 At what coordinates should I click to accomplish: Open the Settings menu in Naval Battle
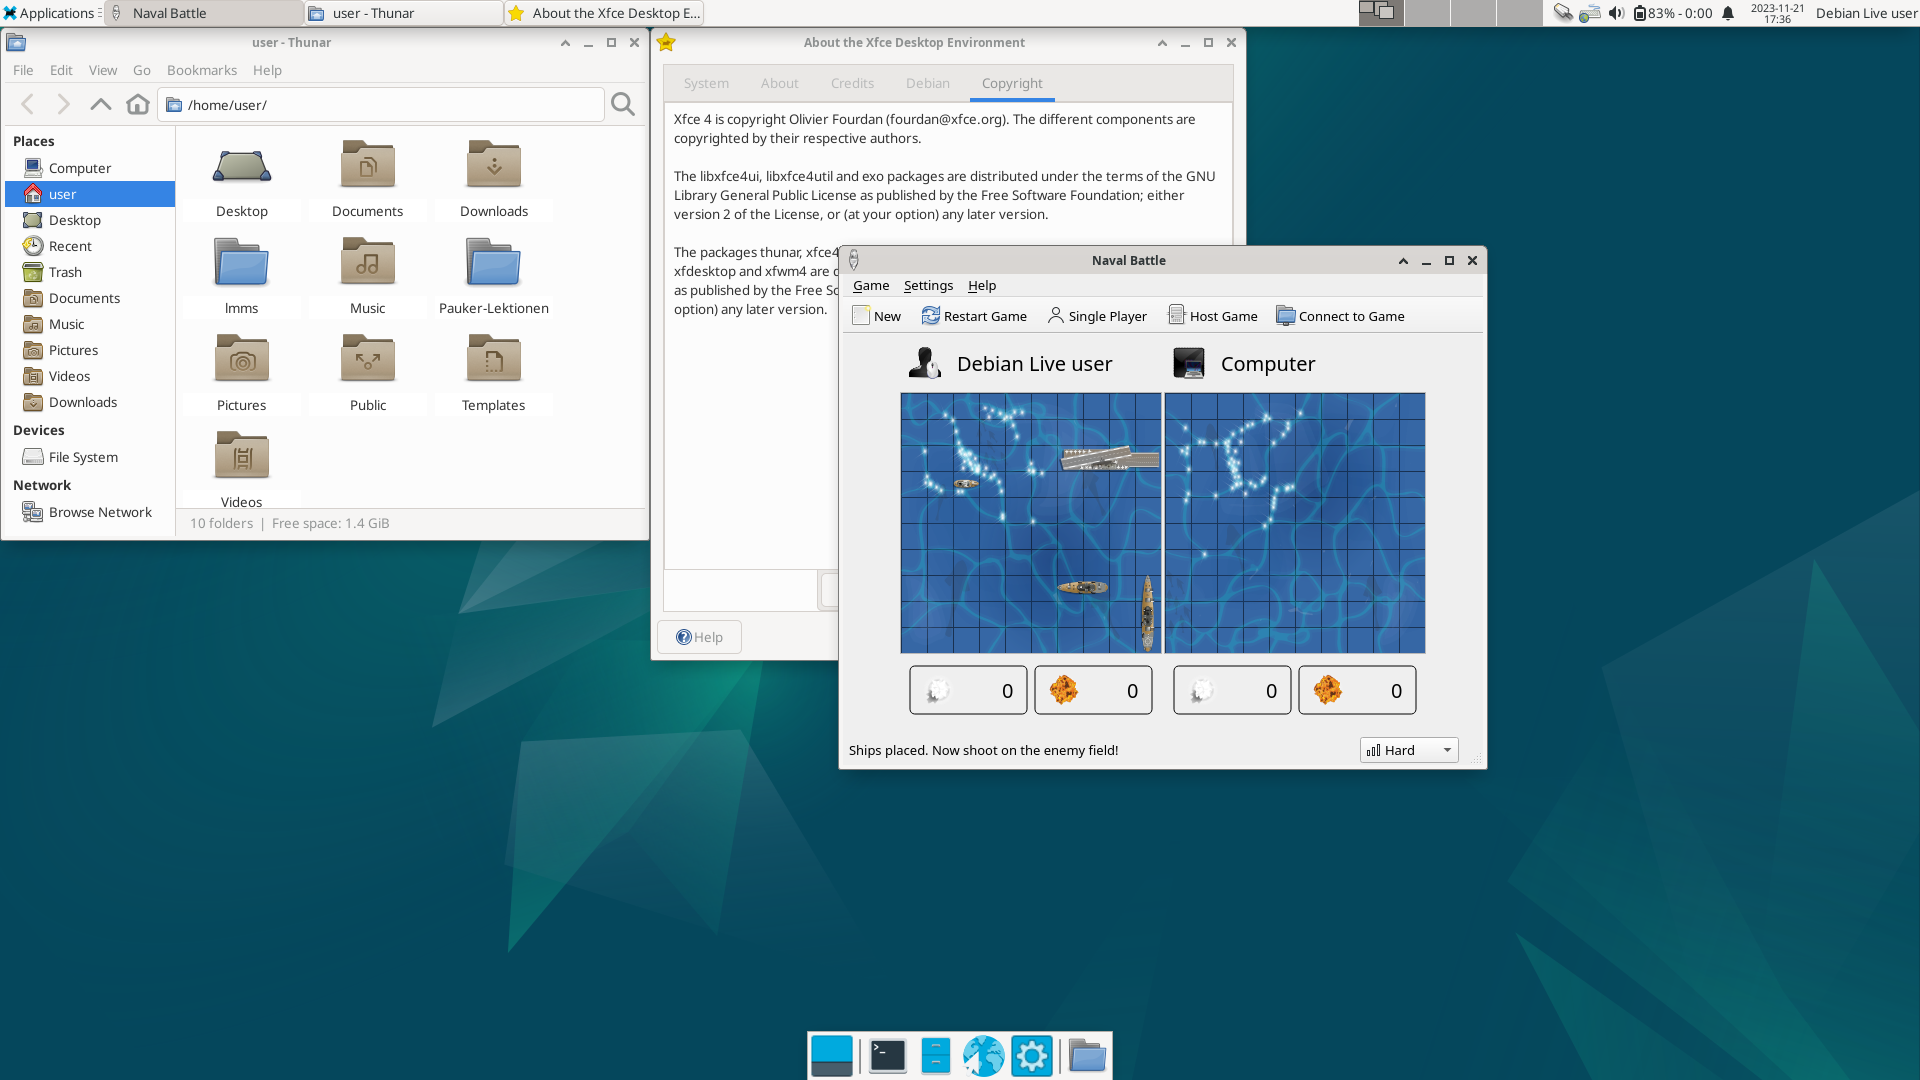tap(928, 285)
